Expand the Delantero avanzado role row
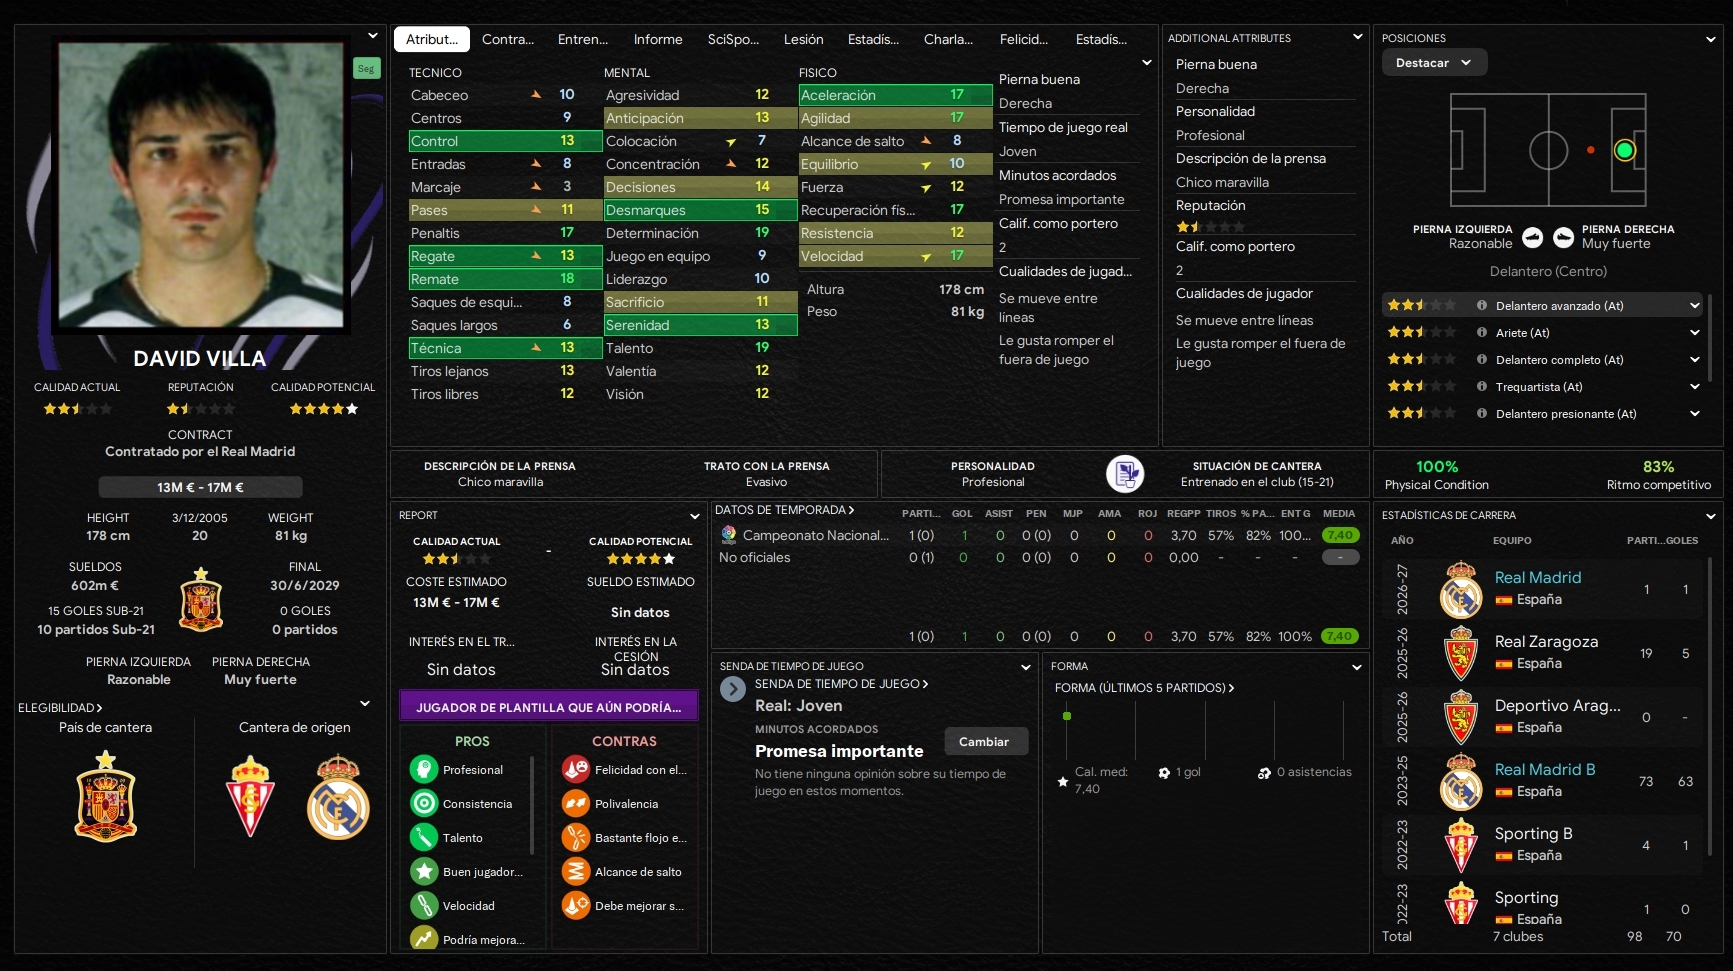Viewport: 1733px width, 971px height. [1695, 306]
